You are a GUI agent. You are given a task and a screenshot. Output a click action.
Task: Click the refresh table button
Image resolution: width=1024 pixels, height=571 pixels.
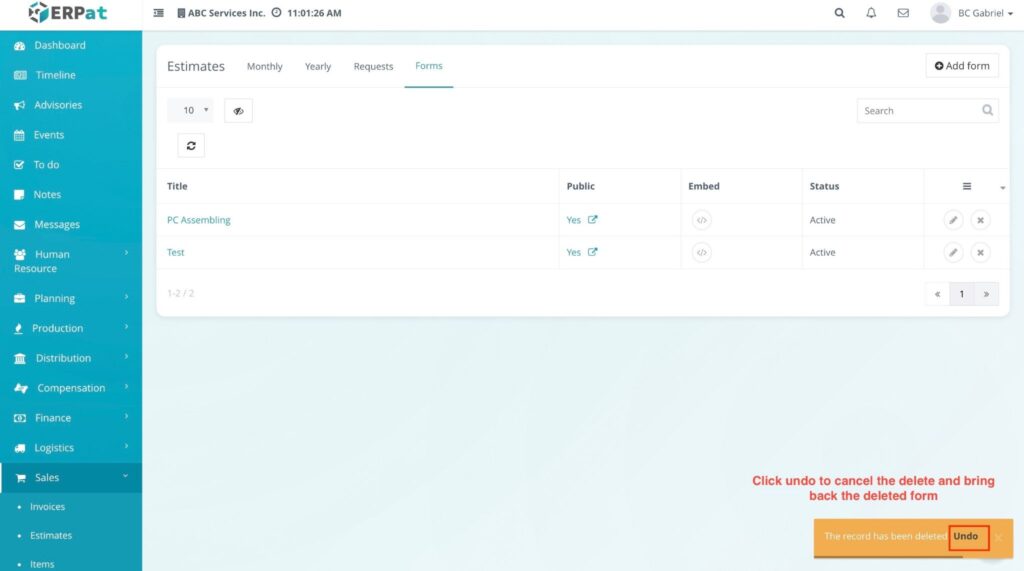pyautogui.click(x=191, y=145)
